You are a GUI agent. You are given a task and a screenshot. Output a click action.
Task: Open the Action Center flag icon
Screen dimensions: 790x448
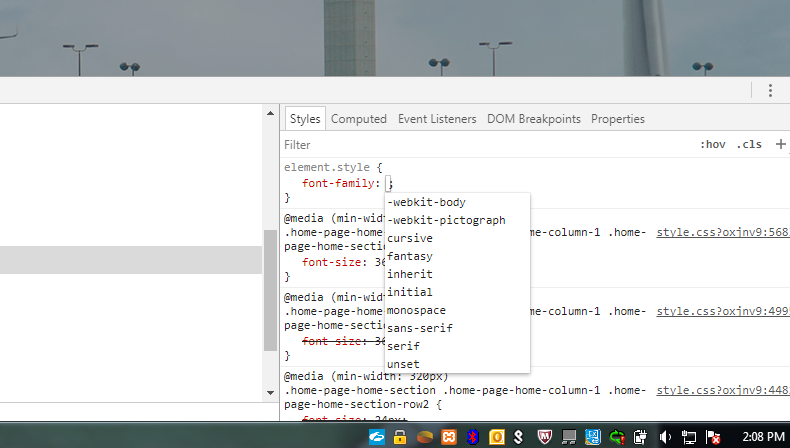(x=713, y=437)
